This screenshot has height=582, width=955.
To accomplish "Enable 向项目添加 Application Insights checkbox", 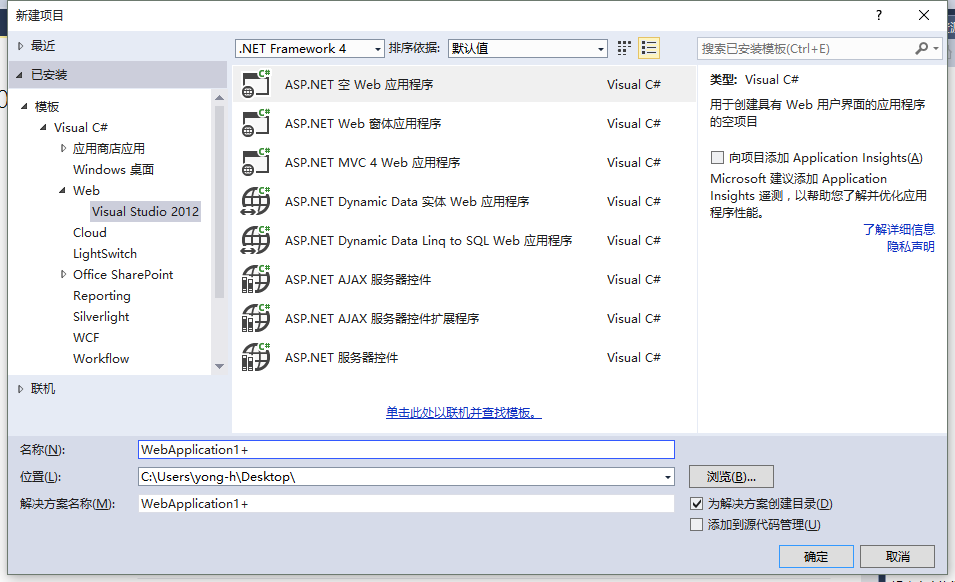I will pyautogui.click(x=717, y=158).
